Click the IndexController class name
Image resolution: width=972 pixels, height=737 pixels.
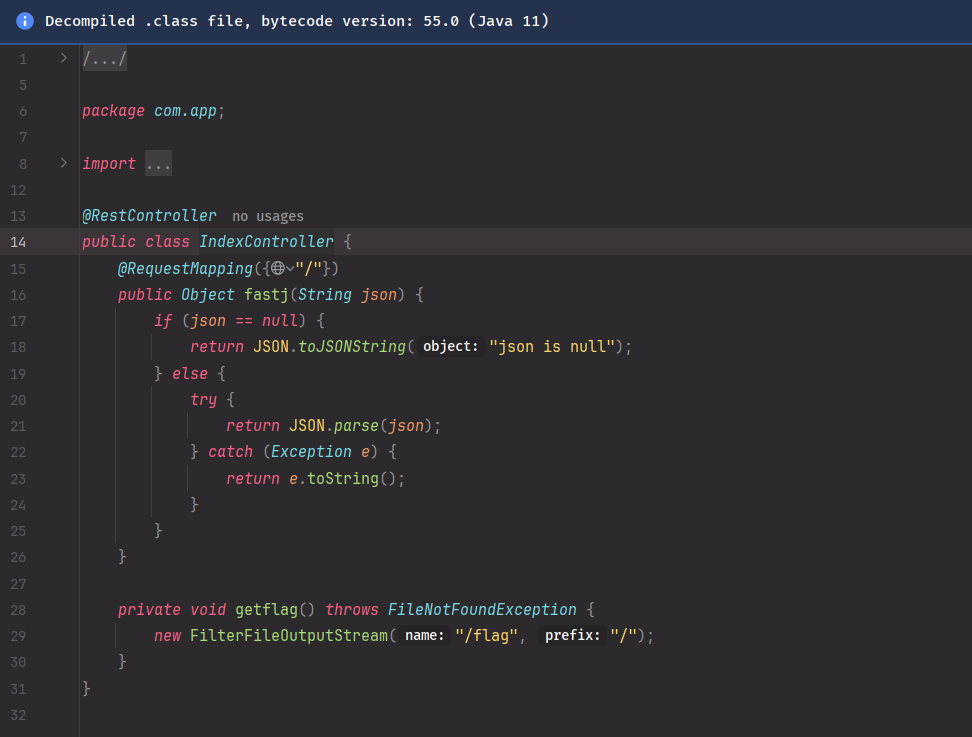266,242
